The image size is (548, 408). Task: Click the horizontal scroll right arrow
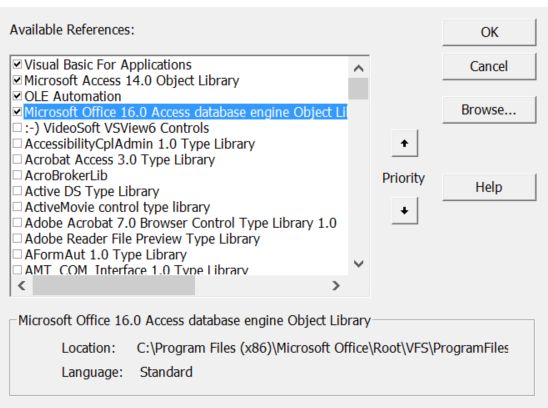point(336,286)
